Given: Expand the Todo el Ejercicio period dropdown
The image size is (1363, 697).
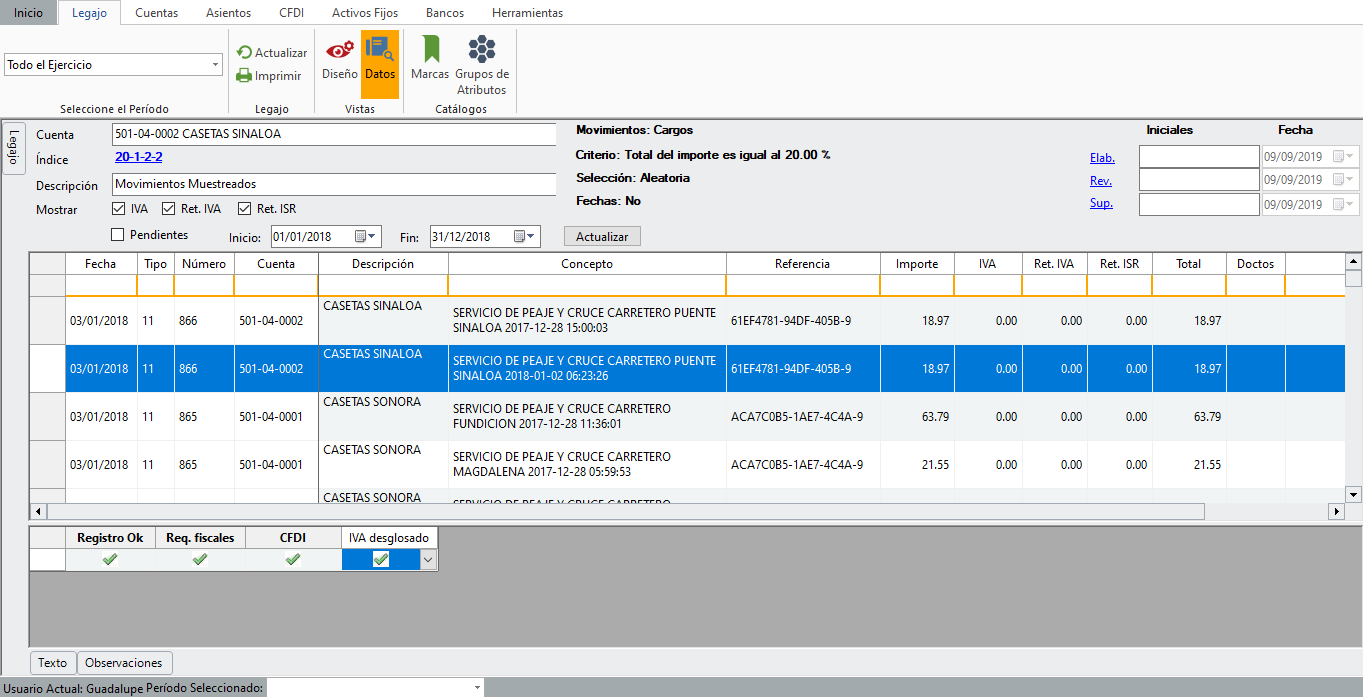Looking at the screenshot, I should (216, 65).
